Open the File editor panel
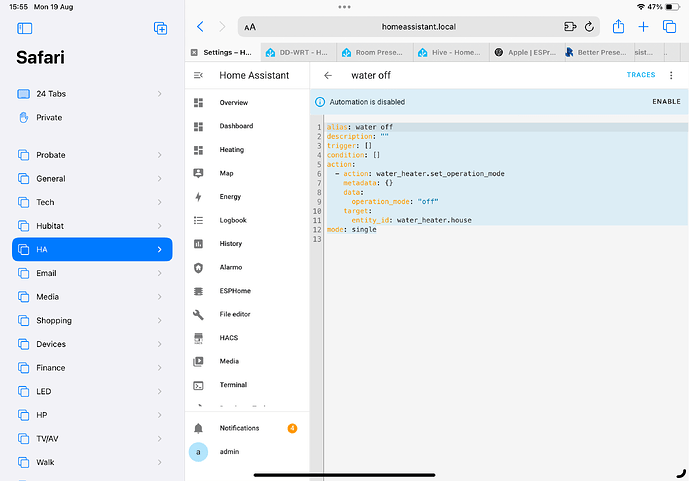Screen dimensions: 689x481 (x=247, y=315)
